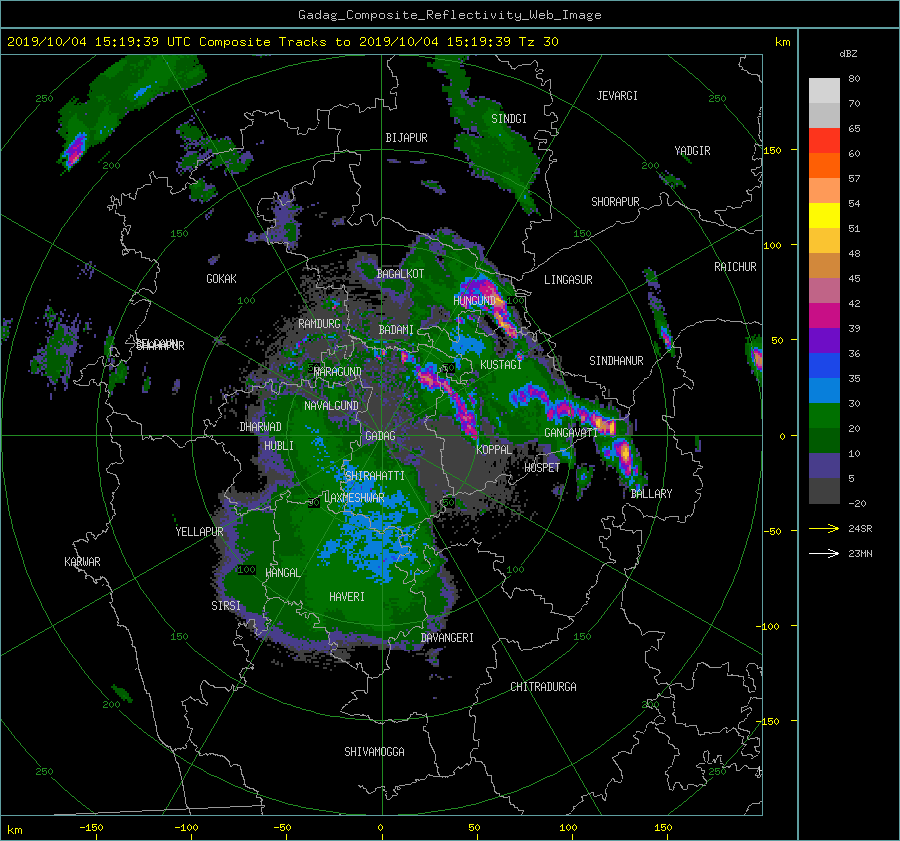The image size is (900, 841).
Task: Click the GOKAK city label
Action: 221,279
